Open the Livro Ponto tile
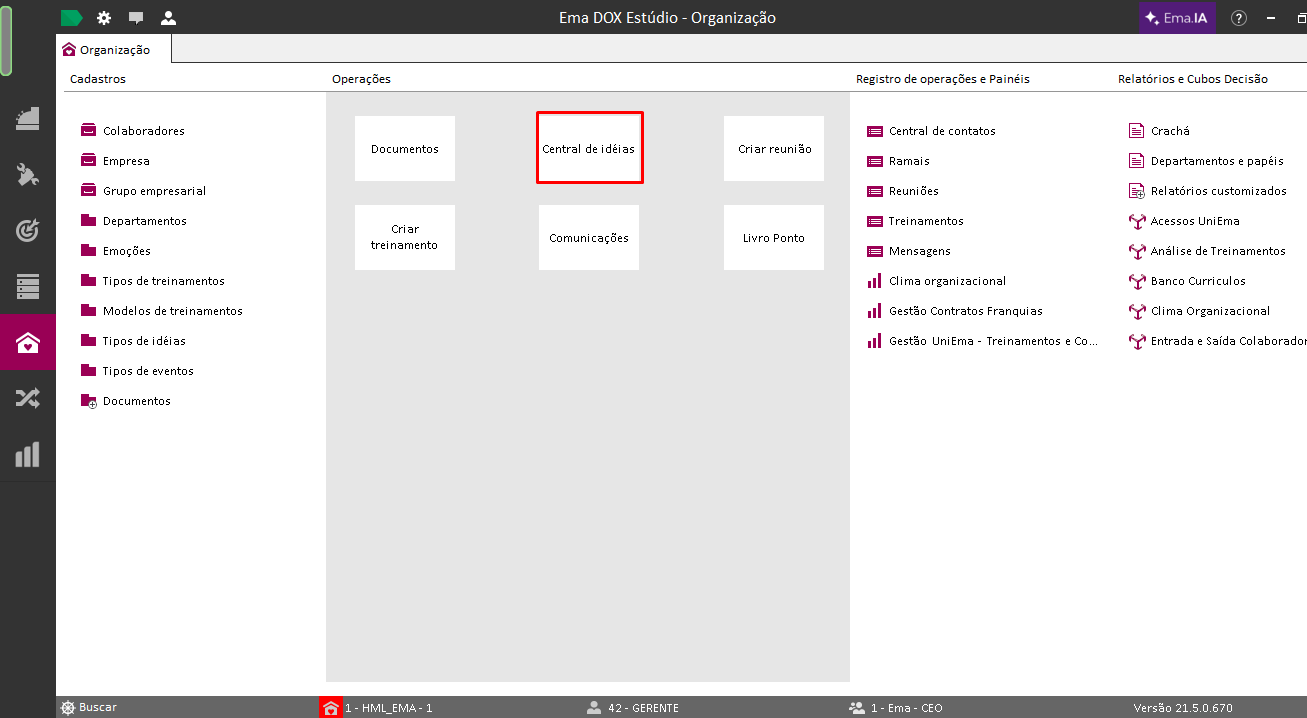 (x=774, y=238)
